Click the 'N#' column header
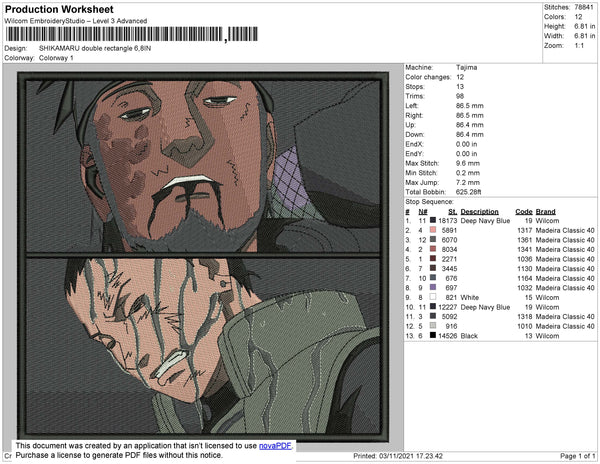This screenshot has width=600, height=464. (x=422, y=212)
